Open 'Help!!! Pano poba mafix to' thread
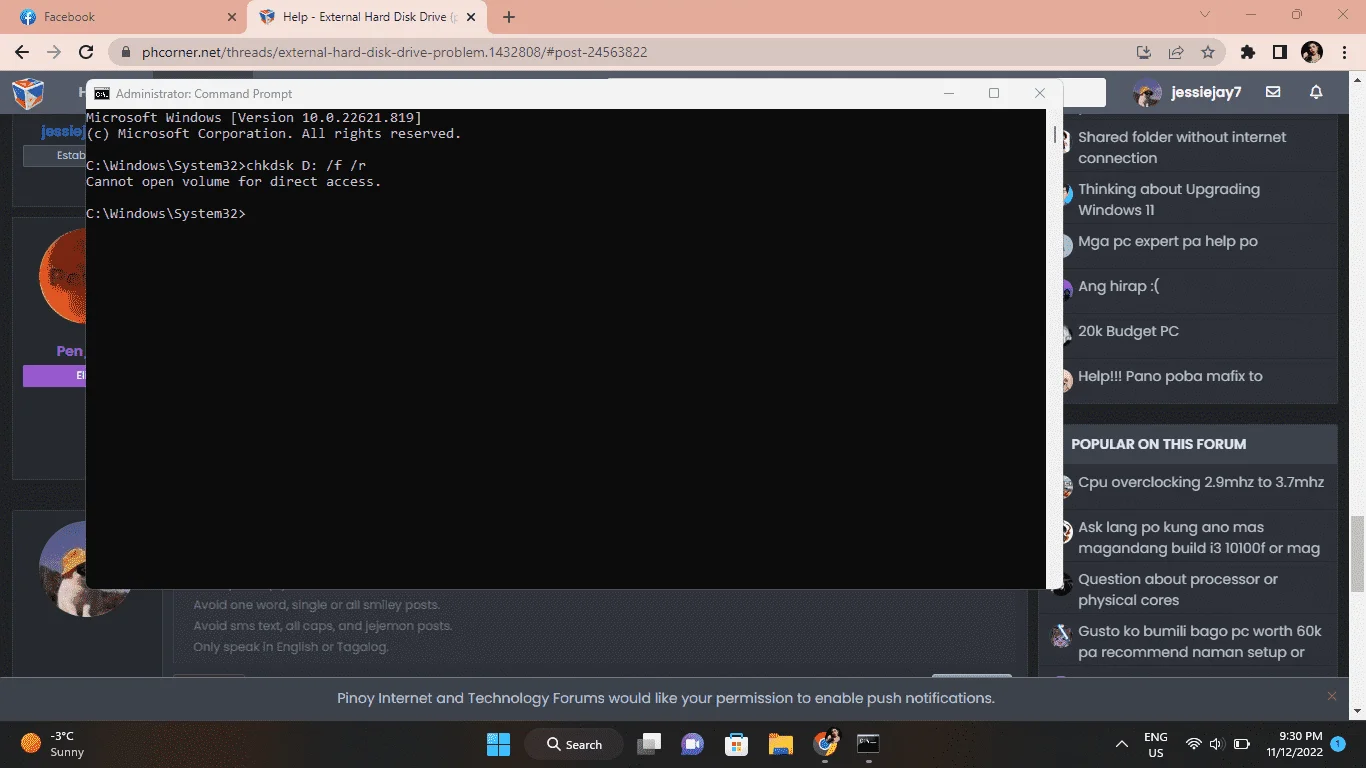Image resolution: width=1366 pixels, height=768 pixels. click(x=1170, y=376)
